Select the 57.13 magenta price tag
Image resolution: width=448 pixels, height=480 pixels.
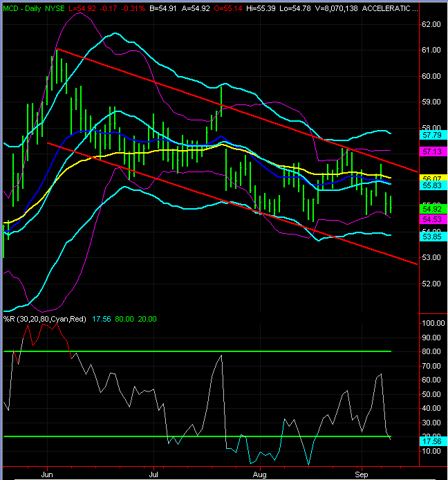tap(432, 152)
